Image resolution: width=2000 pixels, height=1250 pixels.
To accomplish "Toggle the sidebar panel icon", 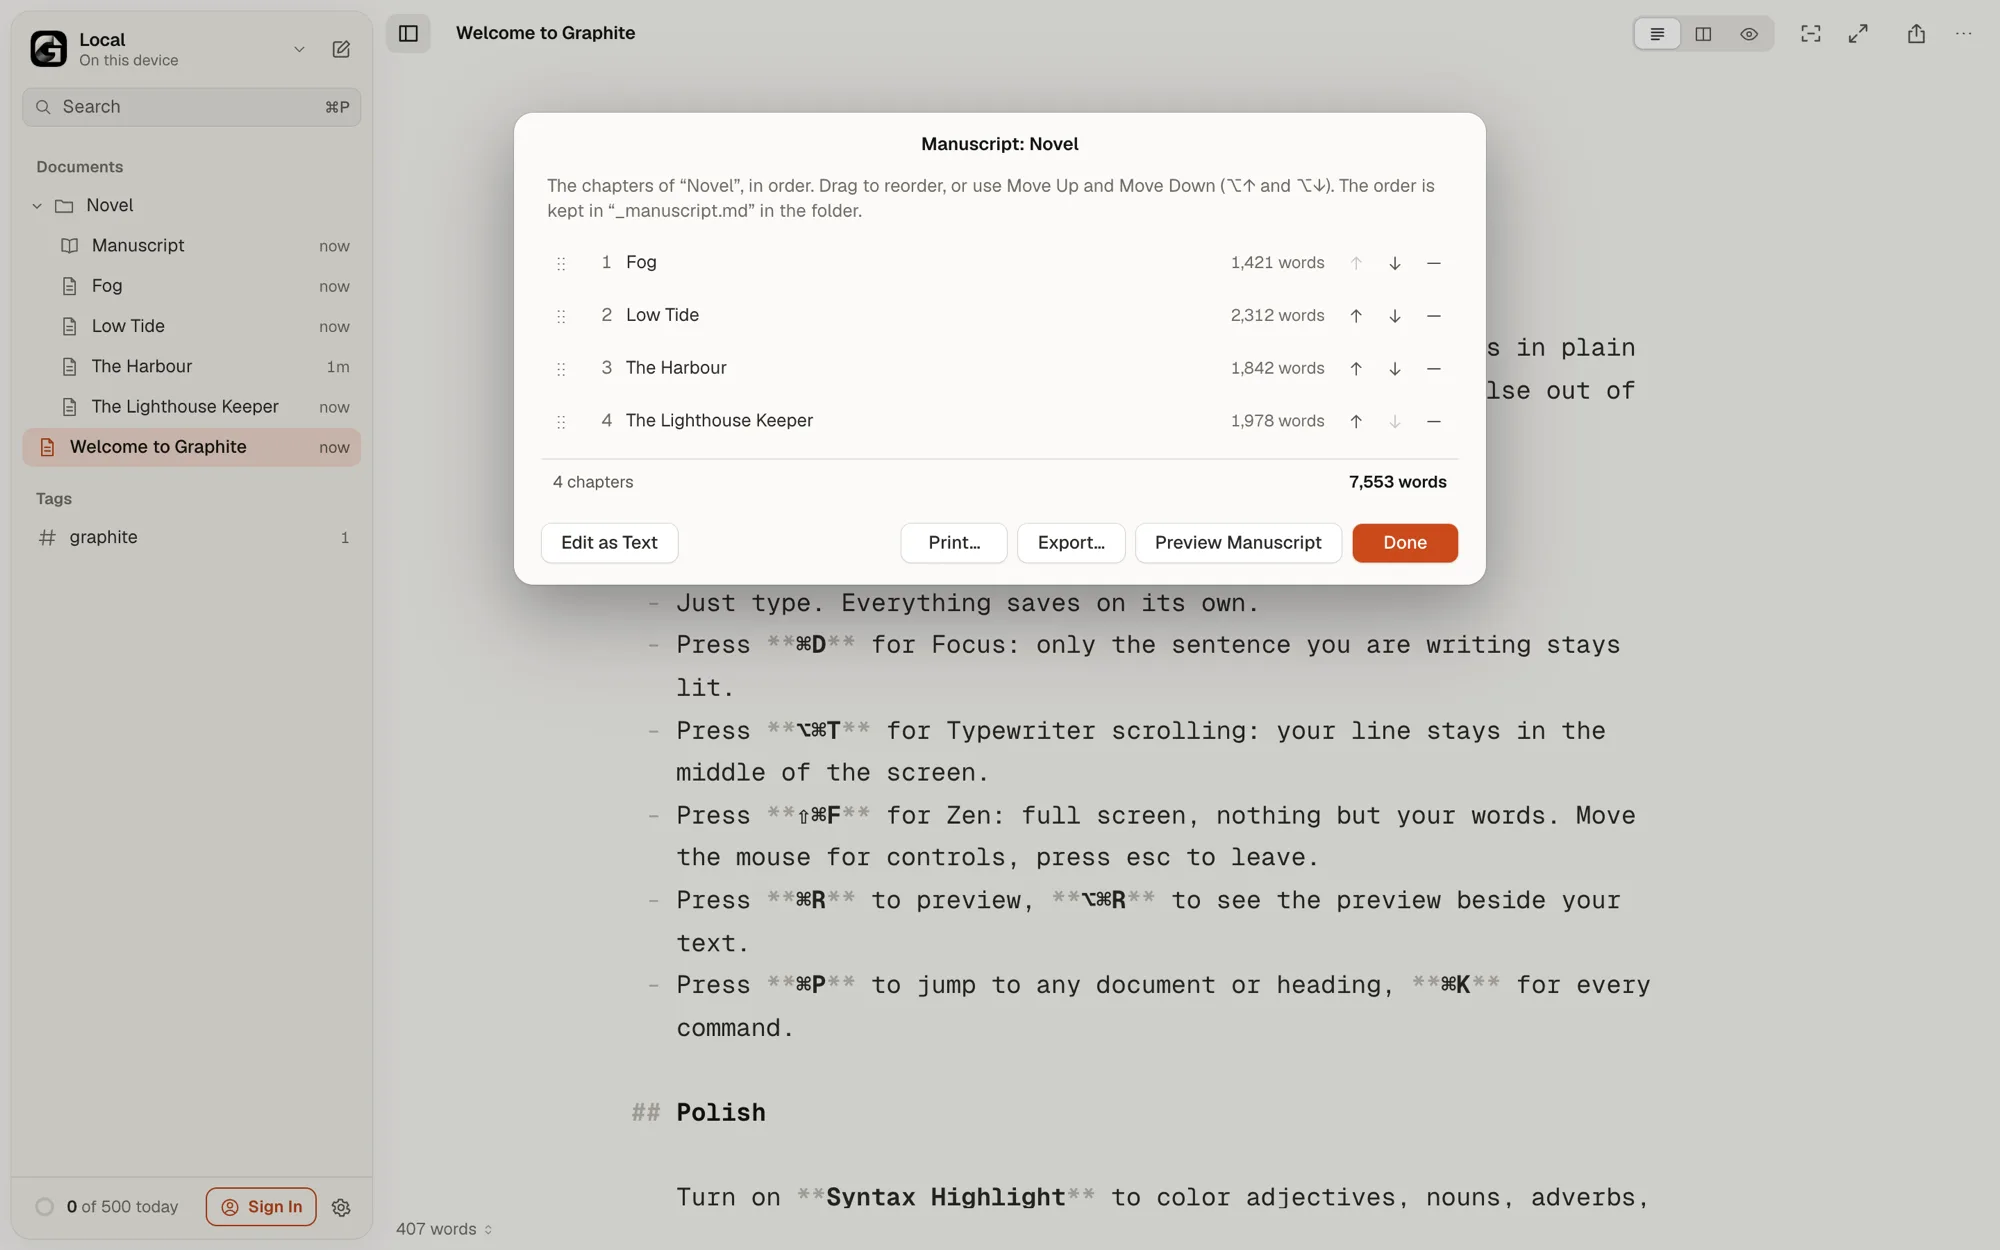I will [408, 33].
